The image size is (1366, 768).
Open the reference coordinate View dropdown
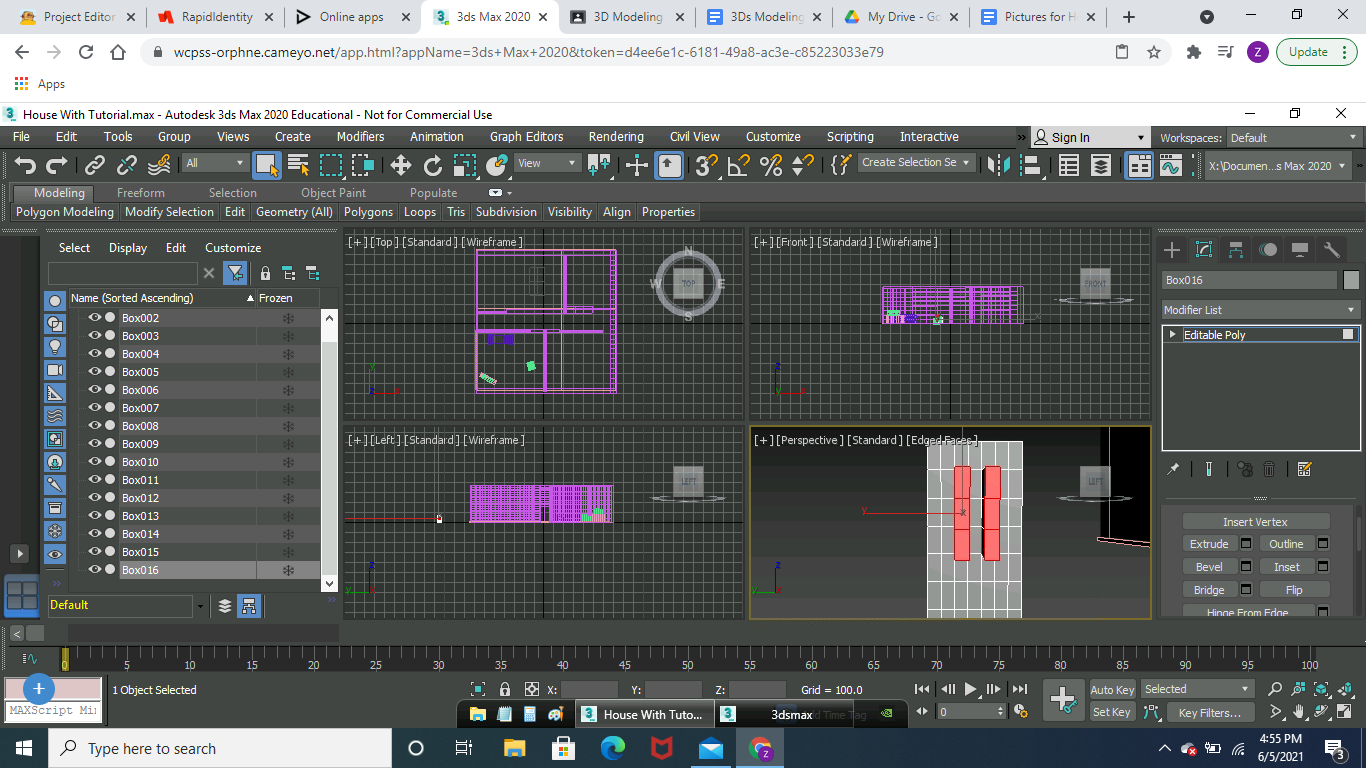point(547,163)
